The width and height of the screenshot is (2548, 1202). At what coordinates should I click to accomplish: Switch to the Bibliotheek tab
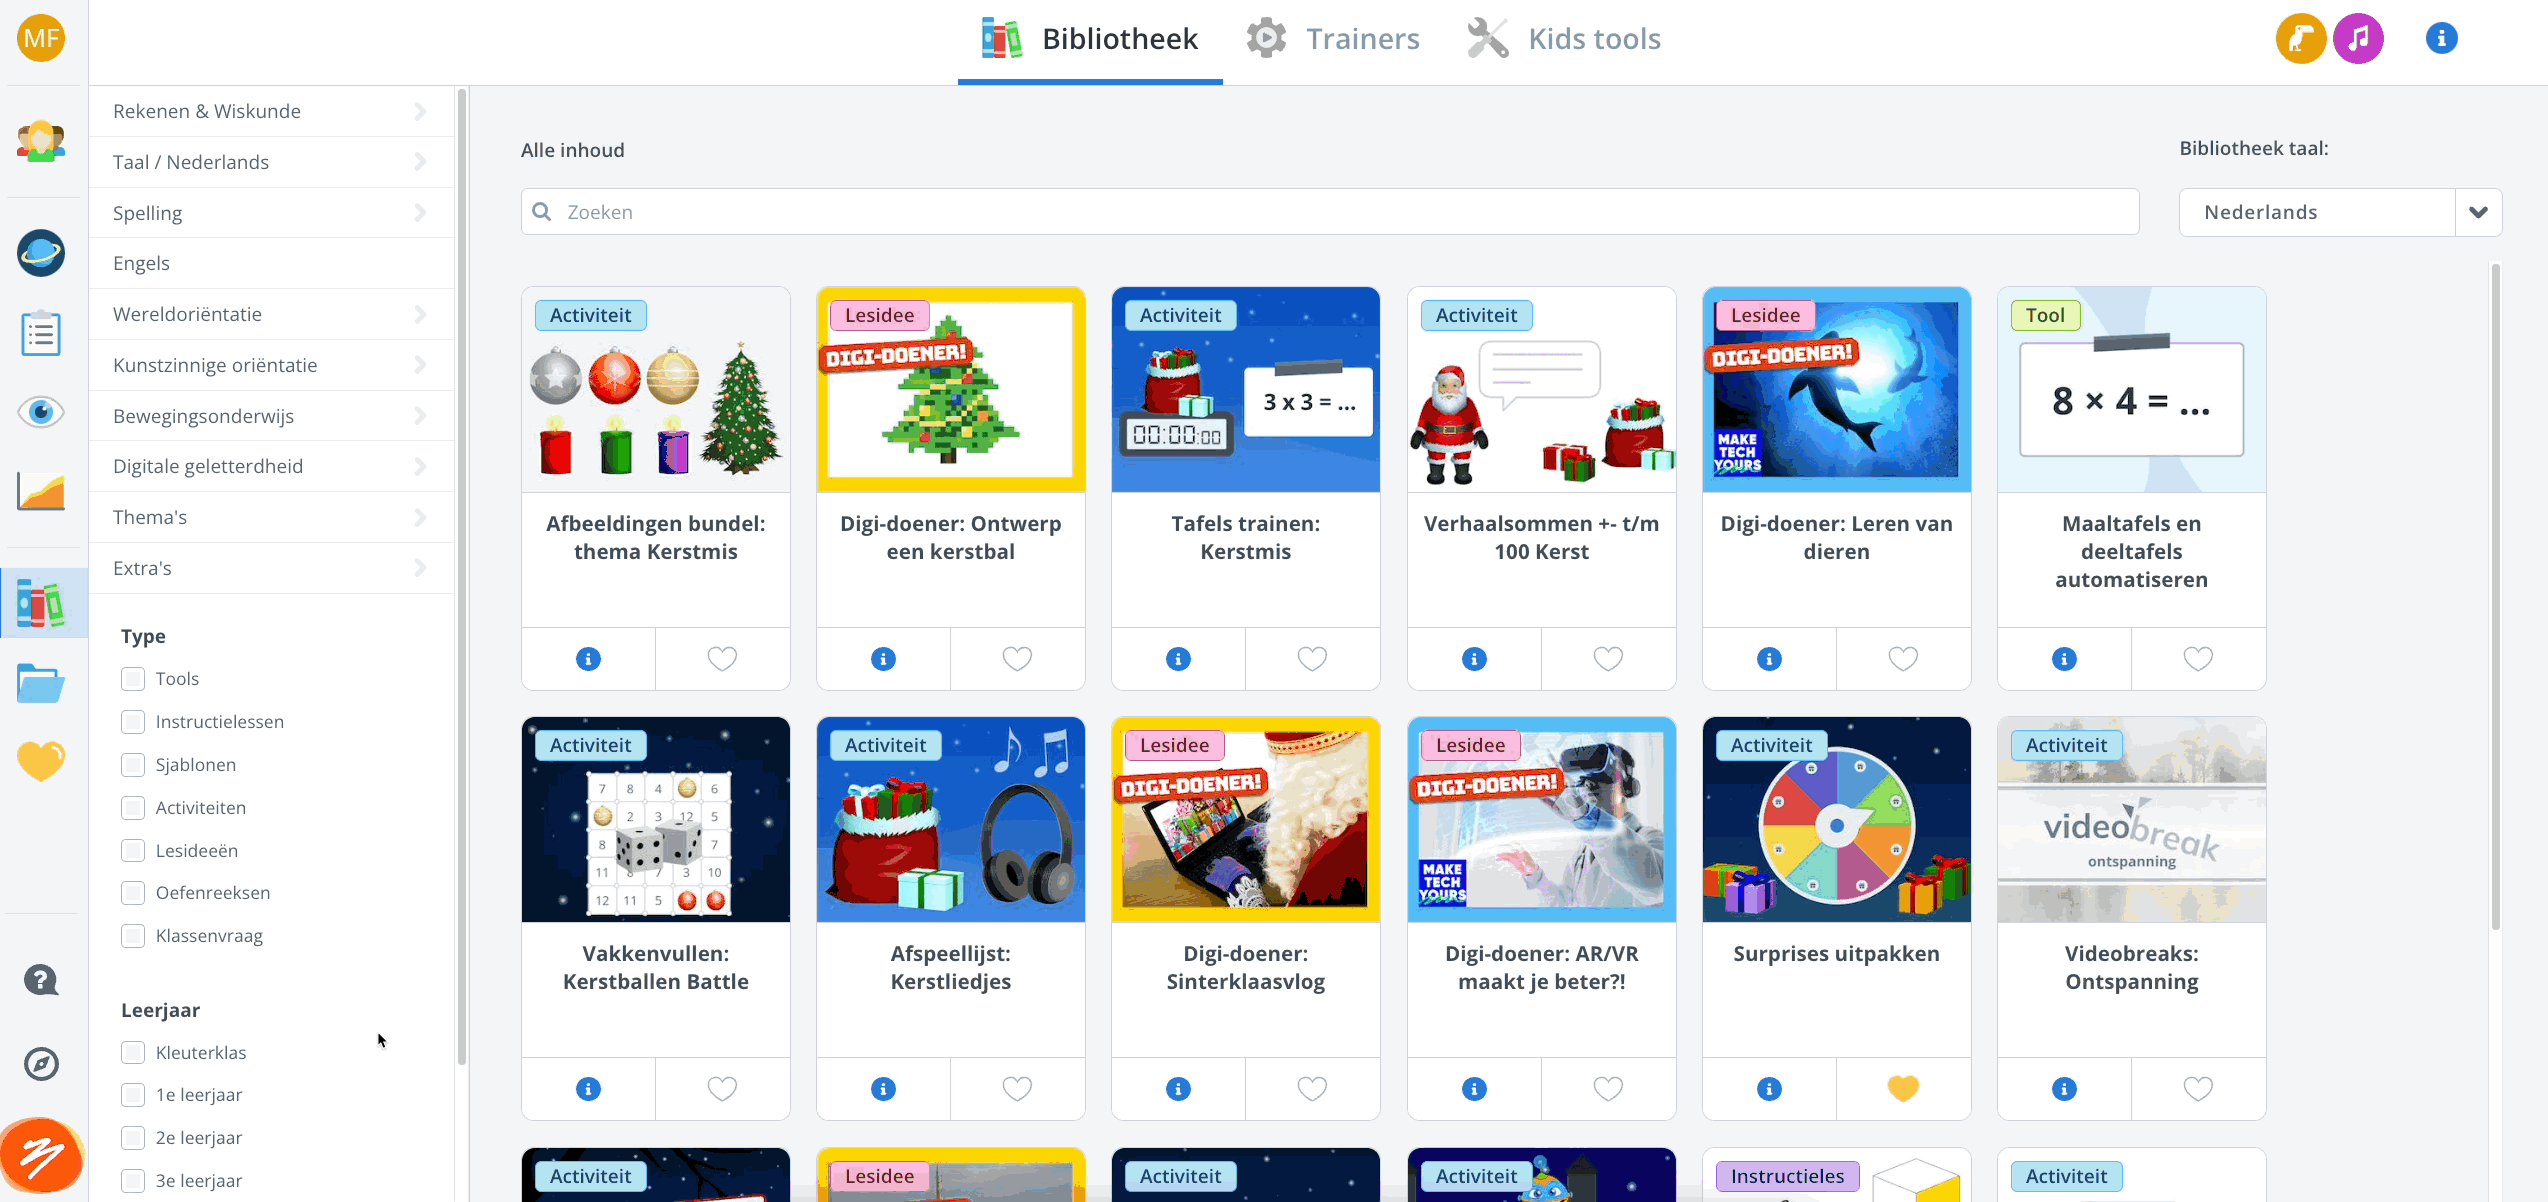(1090, 39)
